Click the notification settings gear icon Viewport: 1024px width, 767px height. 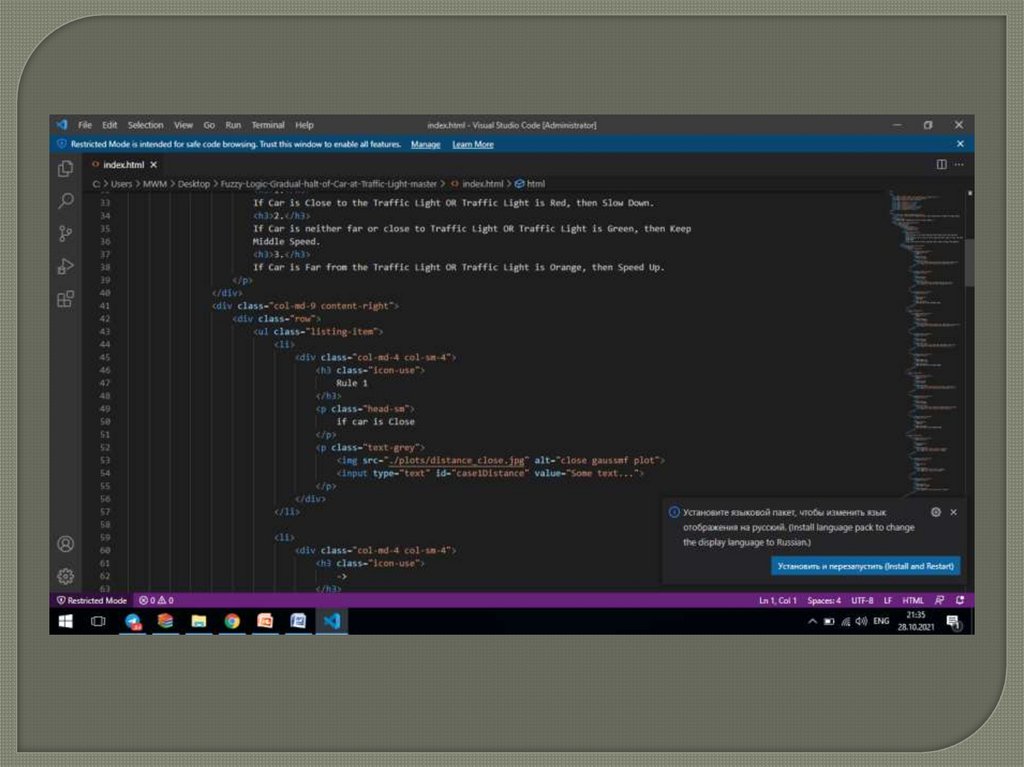coord(936,512)
